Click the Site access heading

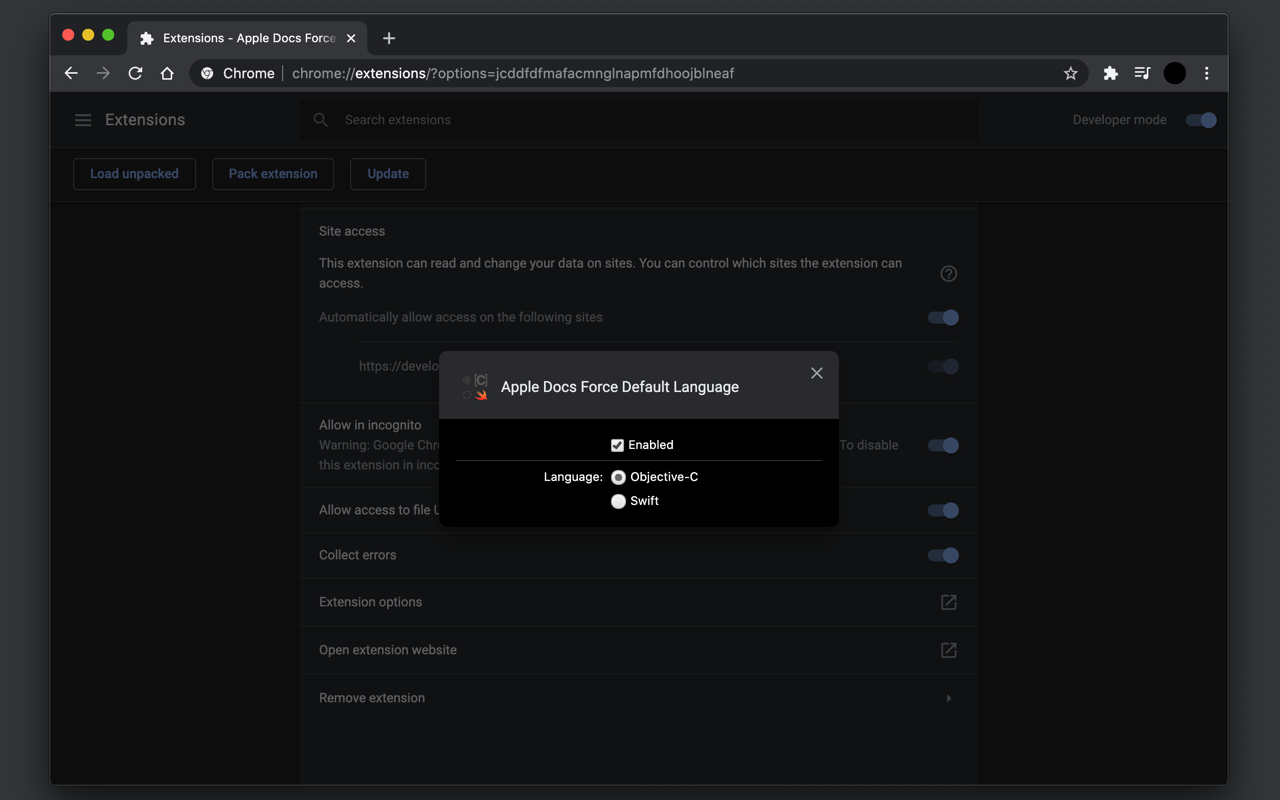click(352, 231)
